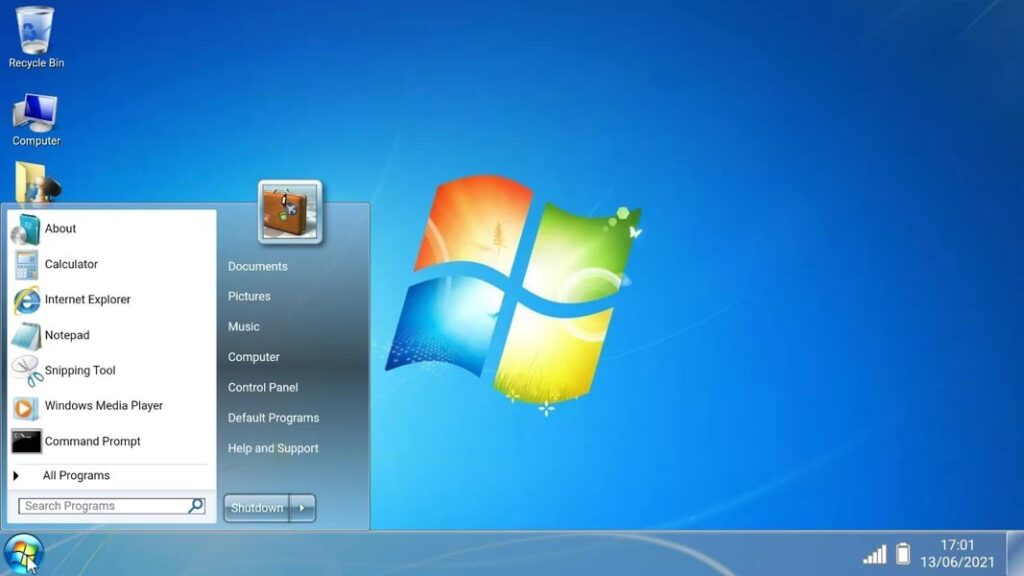
Task: Expand the All Programs list
Action: [x=75, y=476]
